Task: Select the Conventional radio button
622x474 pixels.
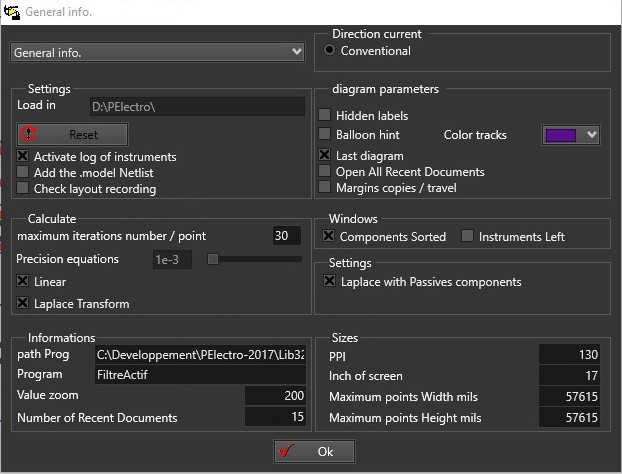Action: pyautogui.click(x=329, y=50)
